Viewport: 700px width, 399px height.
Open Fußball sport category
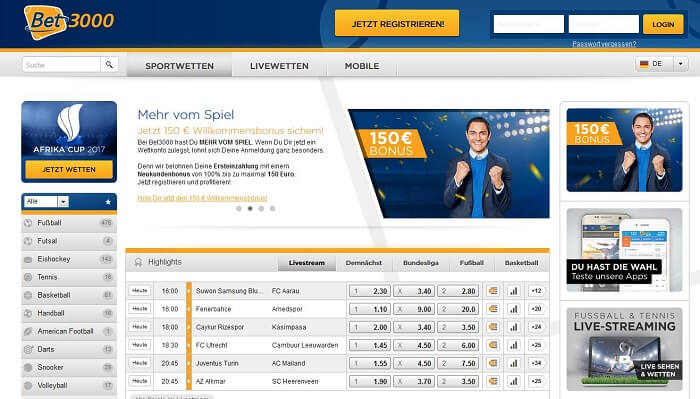pos(69,223)
